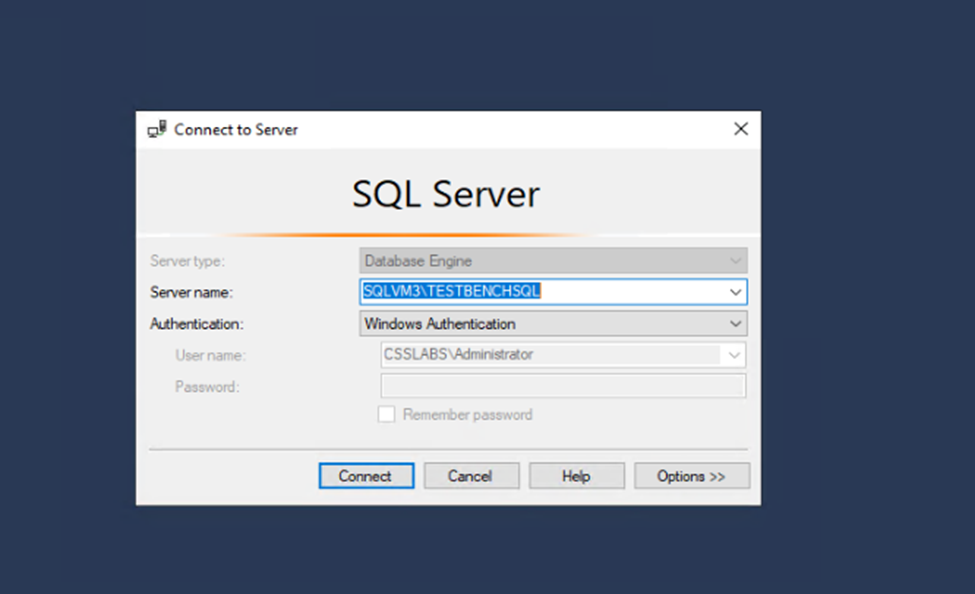The height and width of the screenshot is (594, 975).
Task: Click the Password label
Action: click(x=207, y=387)
